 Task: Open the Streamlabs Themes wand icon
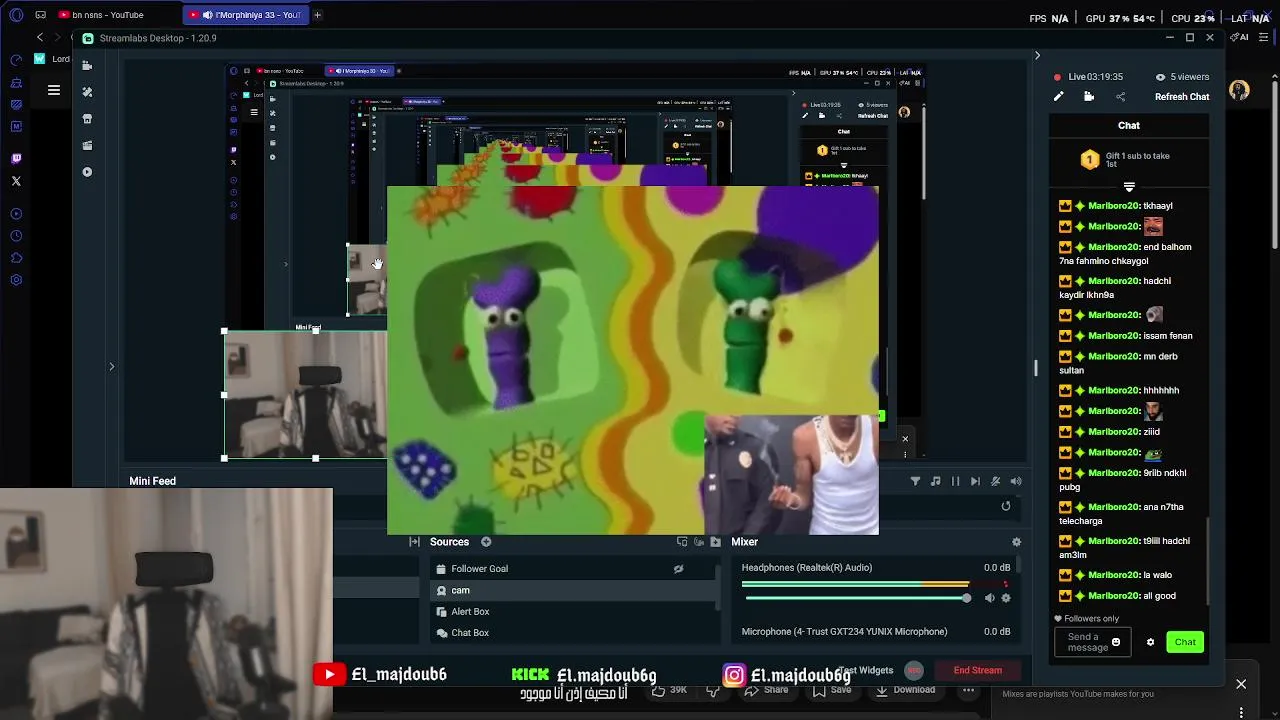point(88,92)
